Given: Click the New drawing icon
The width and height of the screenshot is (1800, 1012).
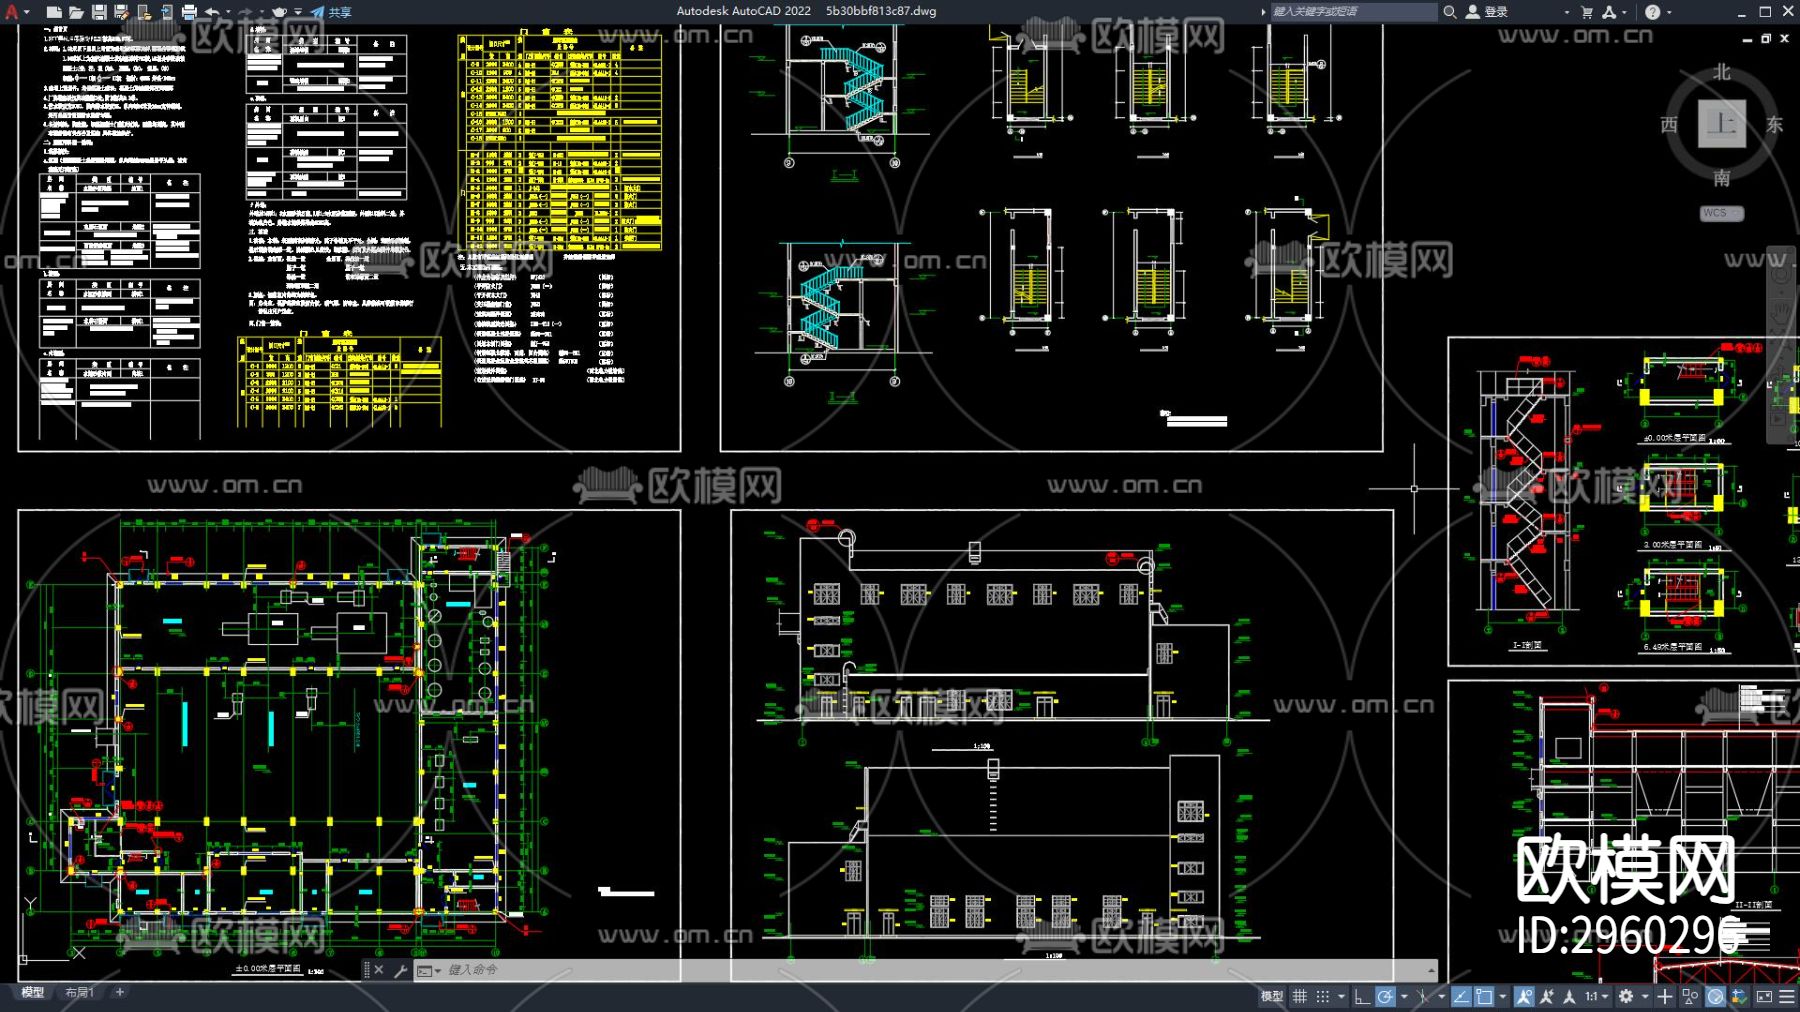Looking at the screenshot, I should coord(54,12).
